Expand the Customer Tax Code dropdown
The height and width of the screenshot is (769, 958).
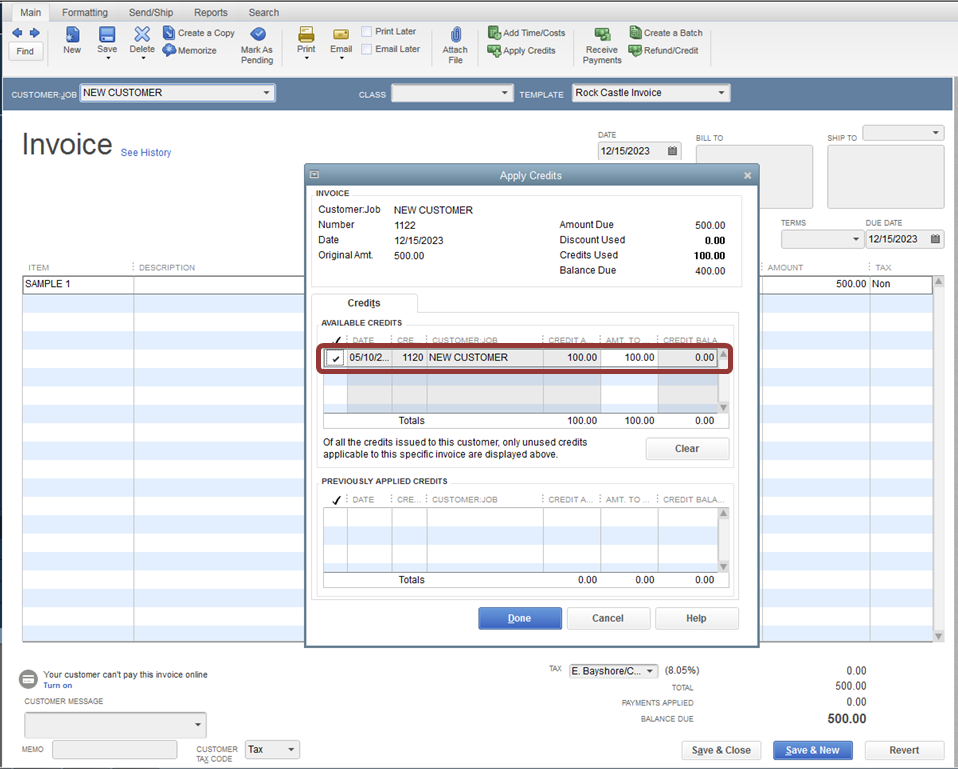[x=291, y=749]
